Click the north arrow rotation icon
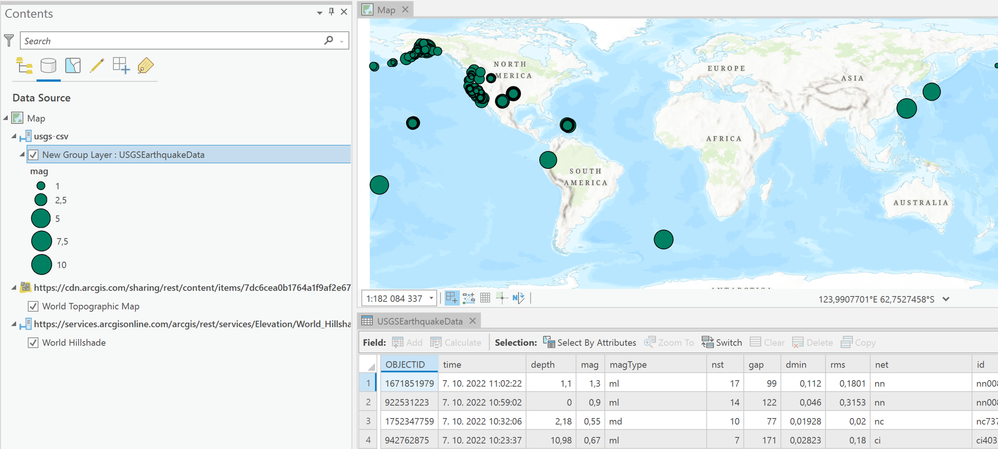Screen dimensions: 998x449 pyautogui.click(x=518, y=297)
